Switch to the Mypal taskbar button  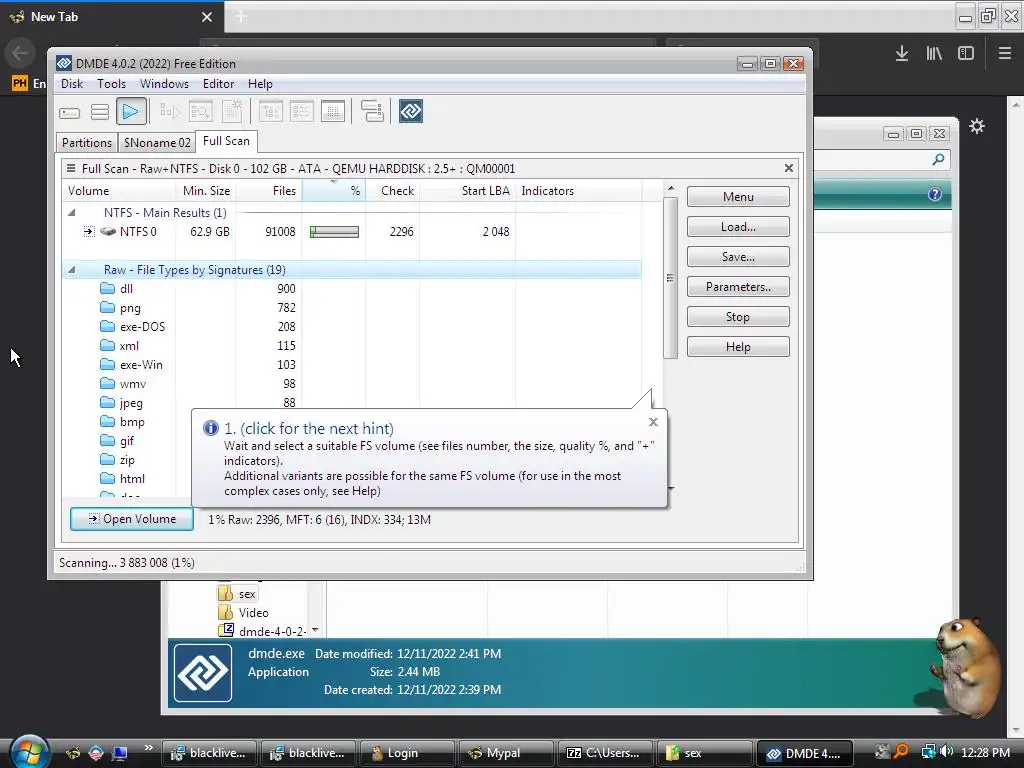coord(506,753)
